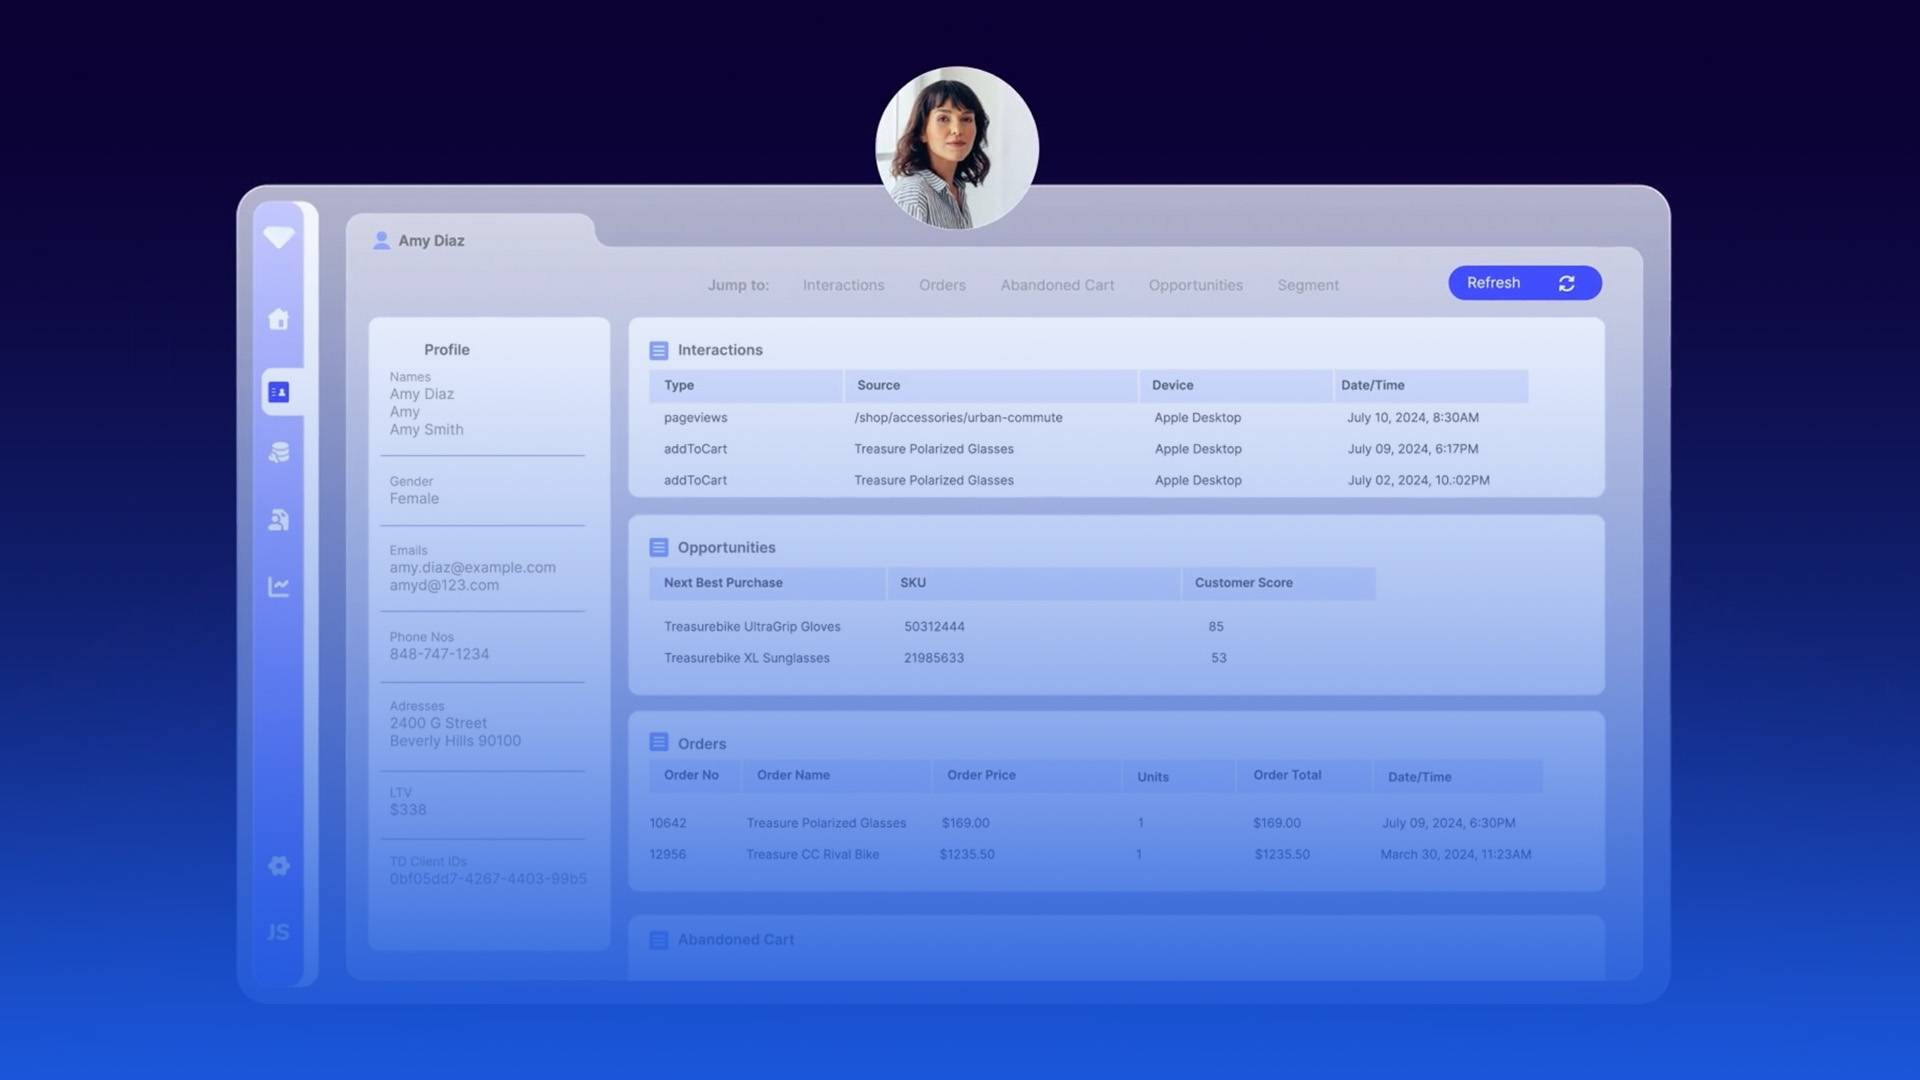The width and height of the screenshot is (1920, 1080).
Task: Jump to Interactions section link
Action: (843, 285)
